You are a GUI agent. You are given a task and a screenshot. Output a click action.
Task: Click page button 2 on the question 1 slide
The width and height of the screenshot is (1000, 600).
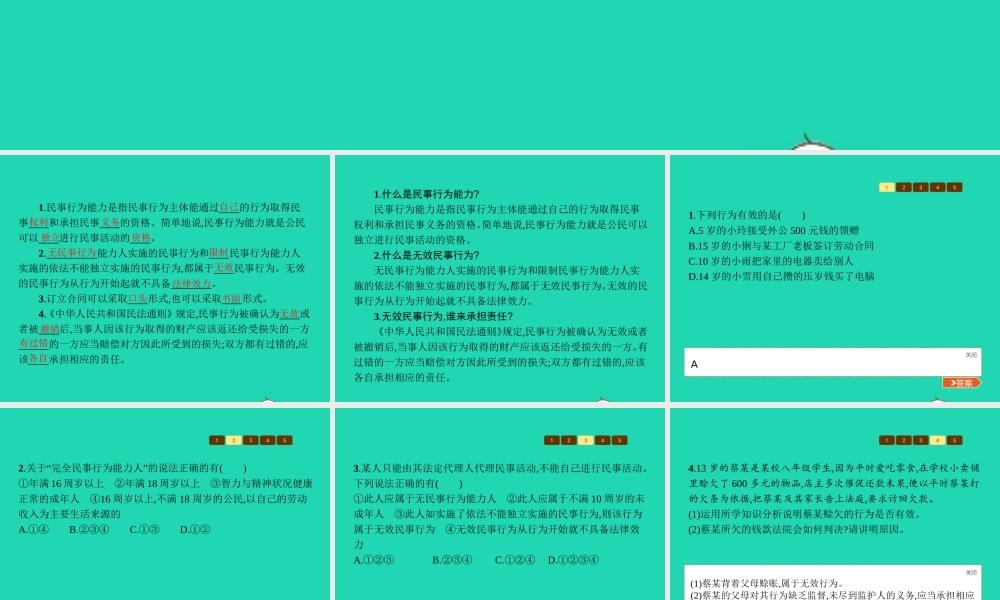904,187
